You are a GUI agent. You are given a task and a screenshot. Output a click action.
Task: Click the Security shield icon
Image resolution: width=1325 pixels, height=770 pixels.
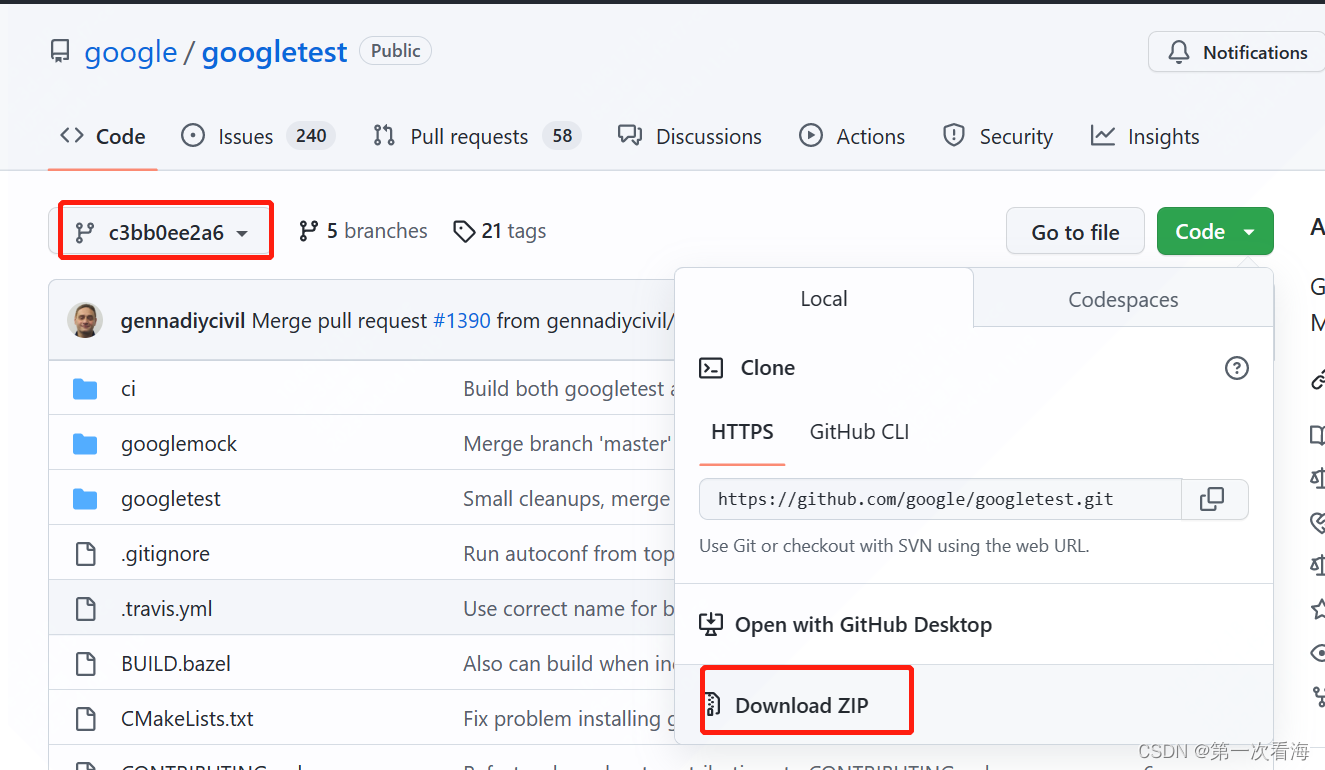[x=954, y=135]
